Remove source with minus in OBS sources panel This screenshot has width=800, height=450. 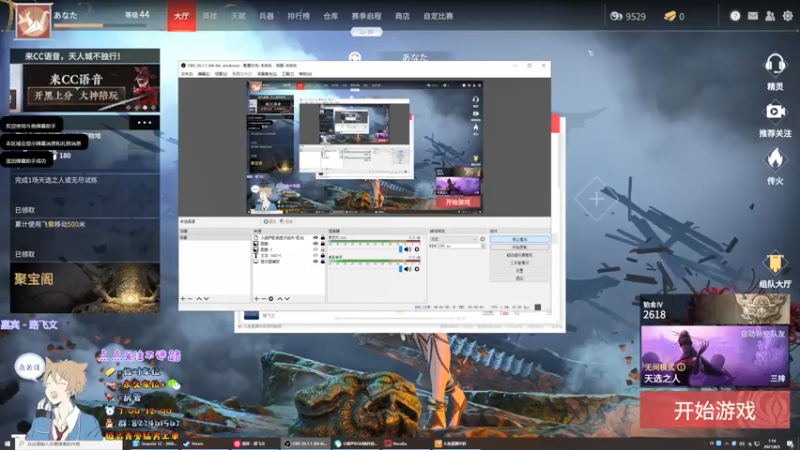[x=263, y=298]
